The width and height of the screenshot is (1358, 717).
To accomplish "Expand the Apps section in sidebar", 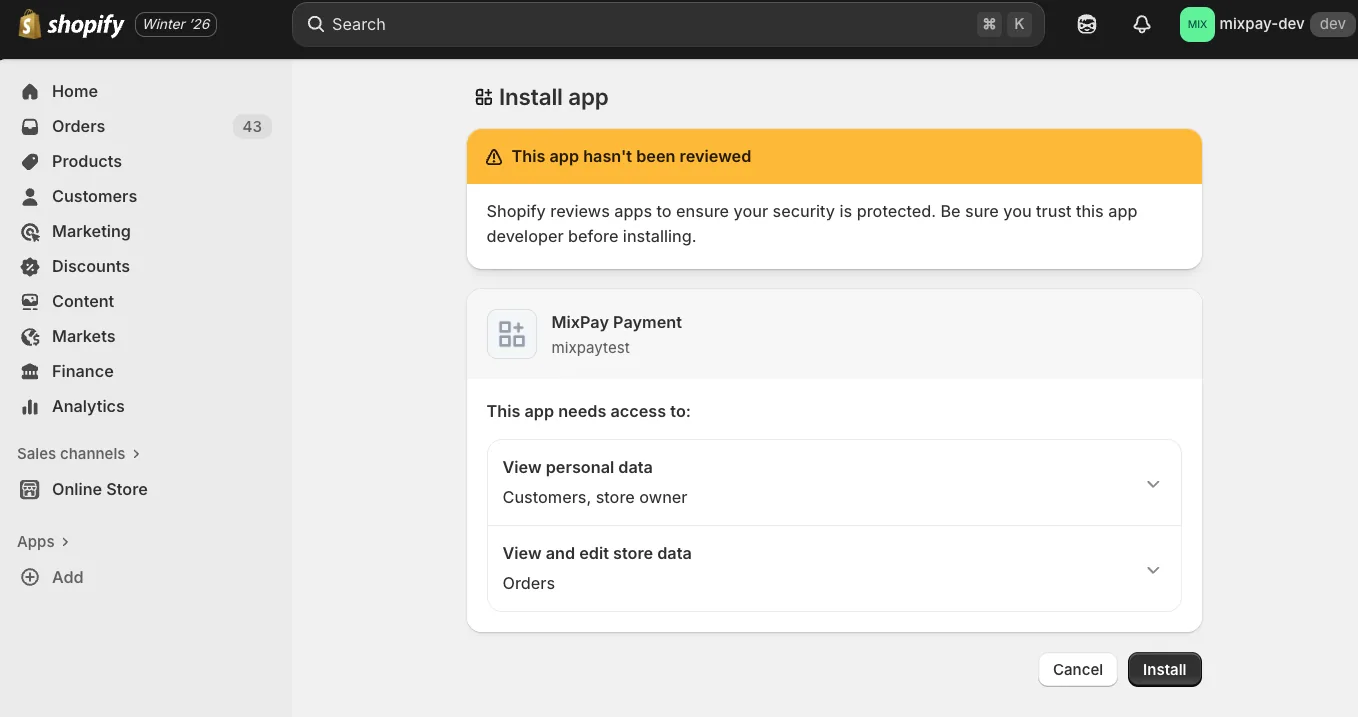I will 43,541.
